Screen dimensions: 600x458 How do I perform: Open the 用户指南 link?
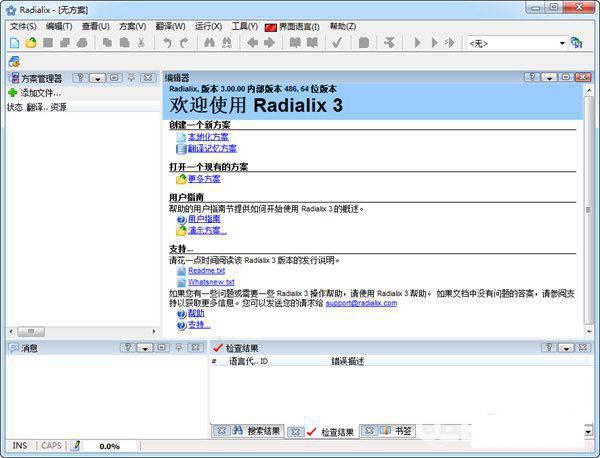coord(204,219)
